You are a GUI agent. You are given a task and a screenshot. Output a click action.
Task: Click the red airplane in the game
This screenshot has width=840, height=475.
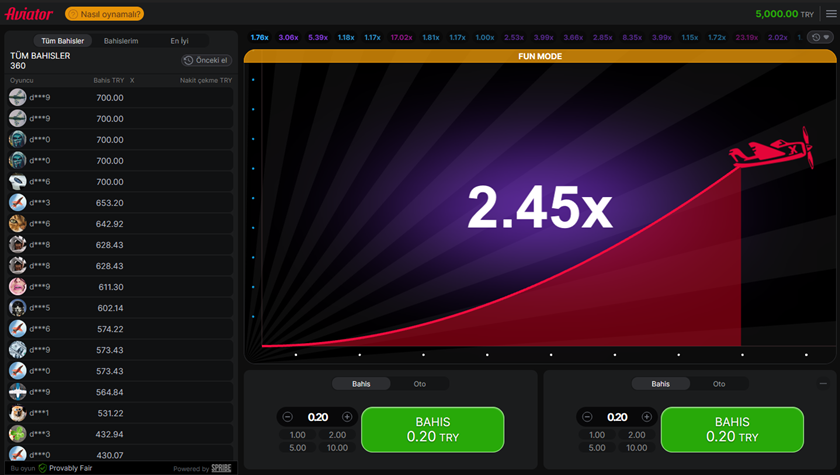point(772,149)
